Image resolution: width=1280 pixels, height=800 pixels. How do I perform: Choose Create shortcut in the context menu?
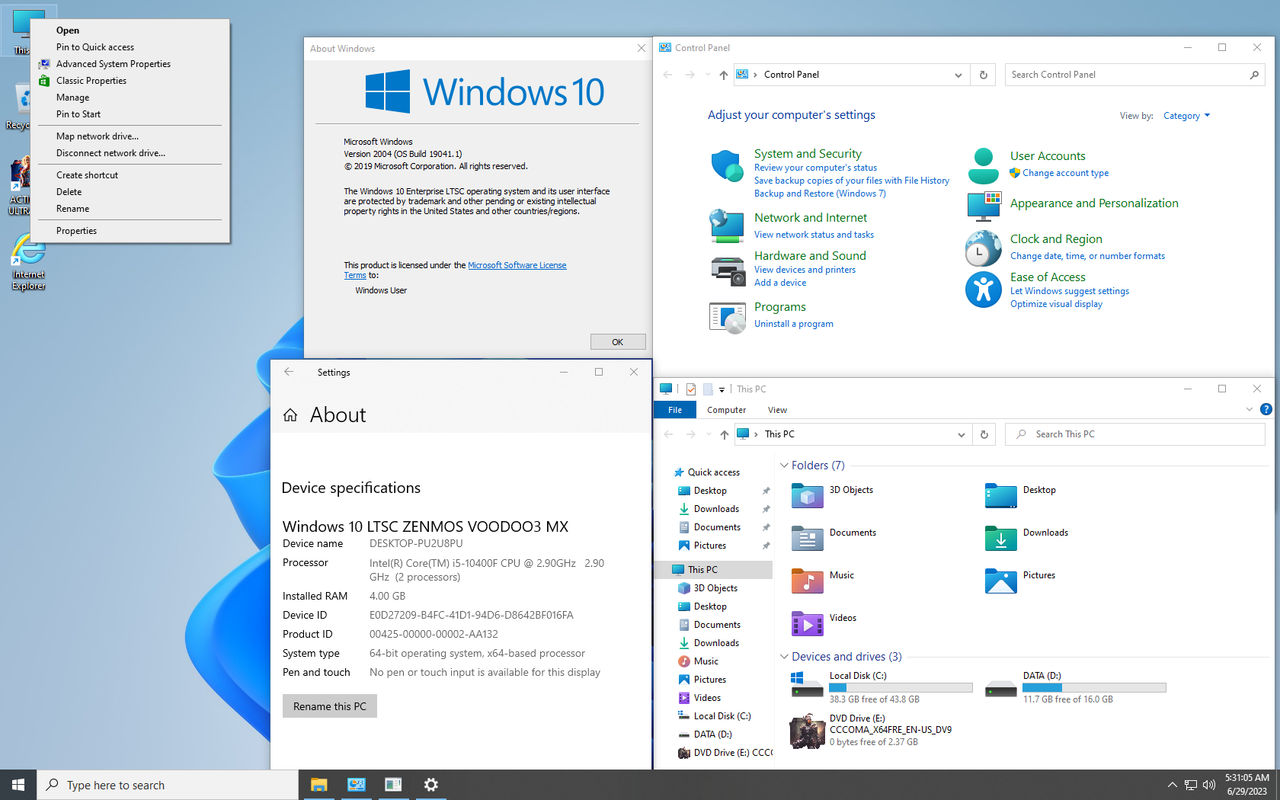[130, 175]
